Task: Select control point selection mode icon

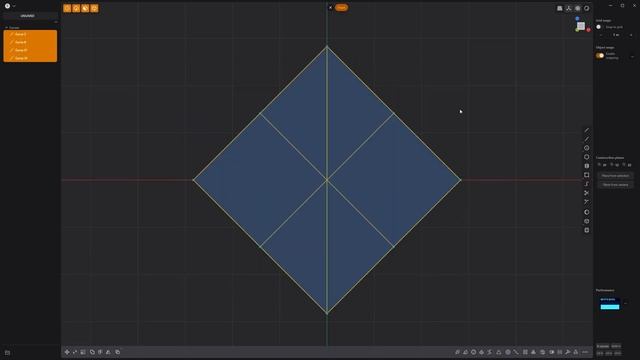Action: [x=67, y=8]
